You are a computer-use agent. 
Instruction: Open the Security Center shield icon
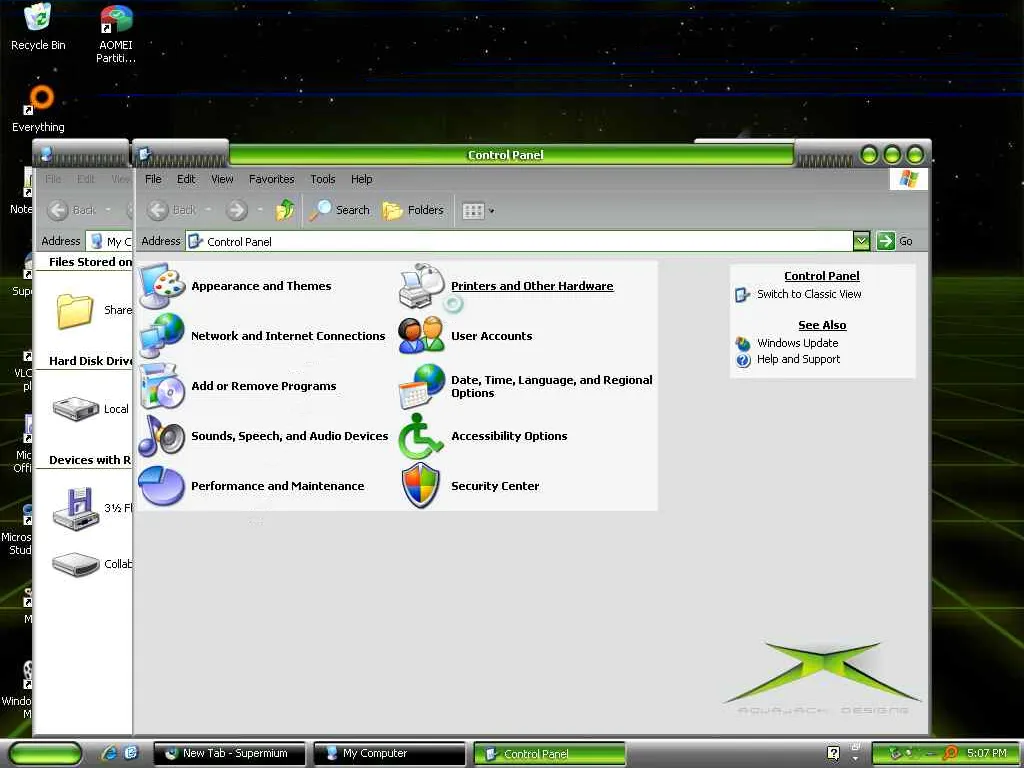[422, 486]
